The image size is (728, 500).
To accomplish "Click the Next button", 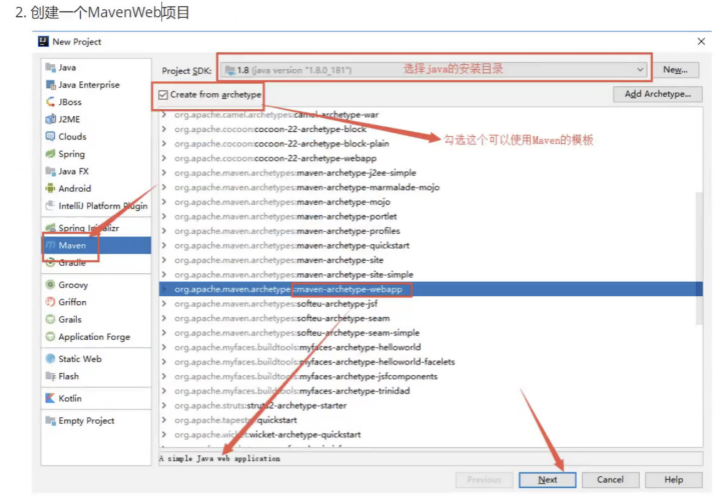I will click(547, 480).
